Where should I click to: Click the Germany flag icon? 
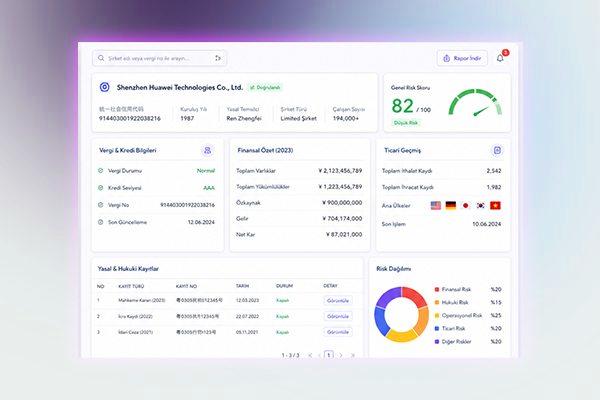(451, 206)
